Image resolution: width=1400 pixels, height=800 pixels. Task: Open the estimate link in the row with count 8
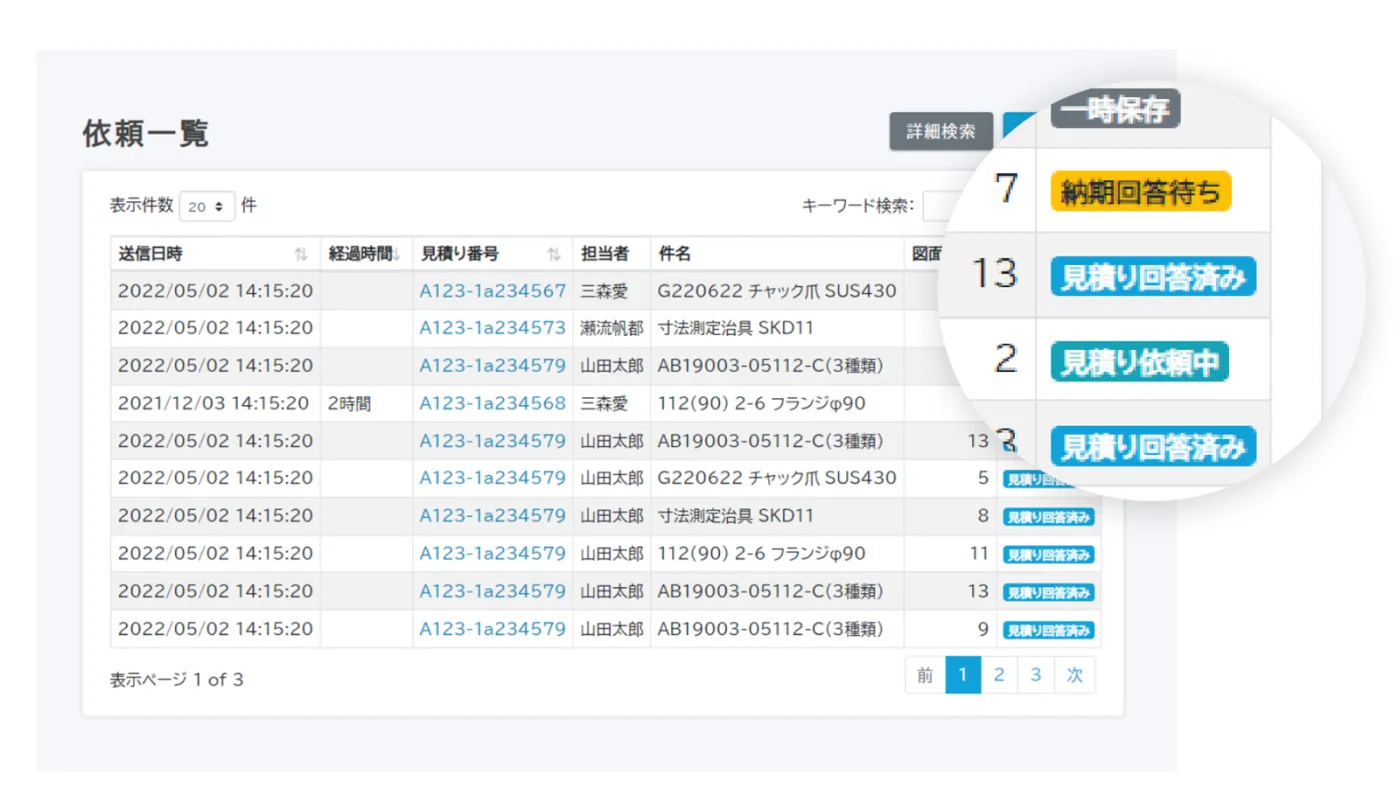click(492, 516)
